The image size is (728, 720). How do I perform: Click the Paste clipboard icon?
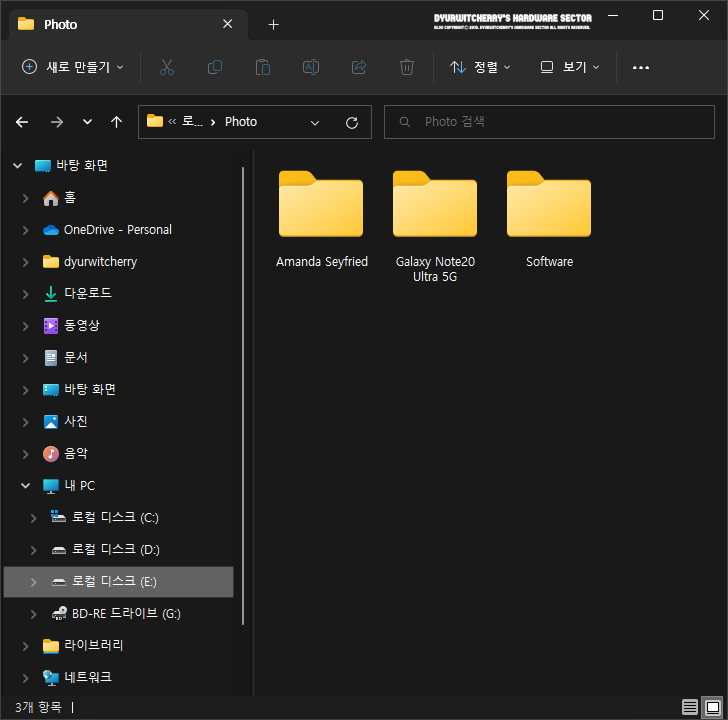click(263, 67)
